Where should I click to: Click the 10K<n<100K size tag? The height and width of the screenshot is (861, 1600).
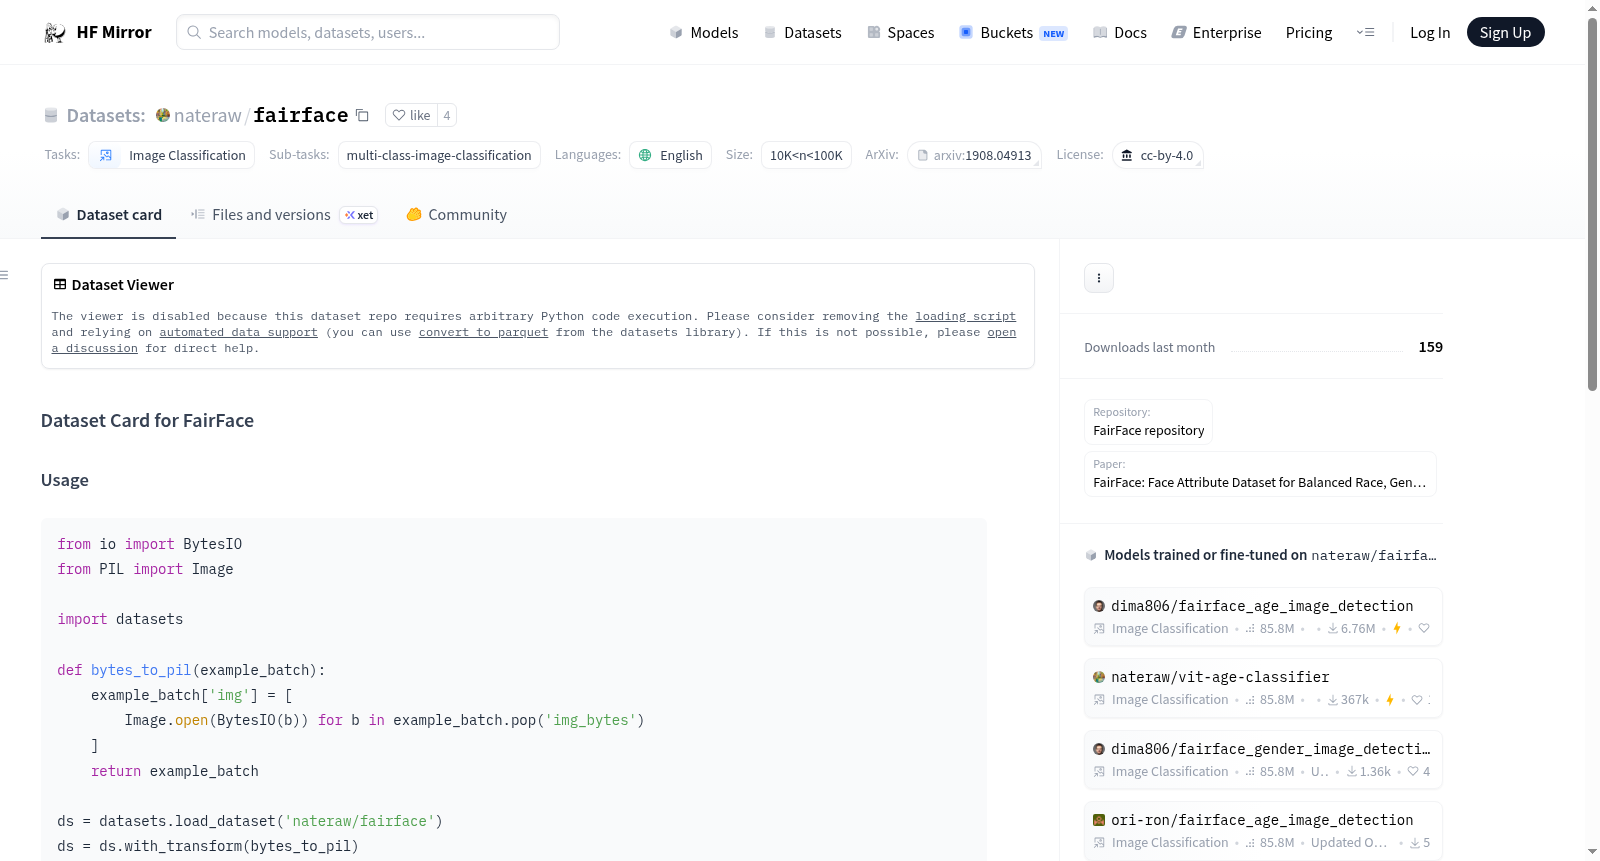click(x=806, y=155)
